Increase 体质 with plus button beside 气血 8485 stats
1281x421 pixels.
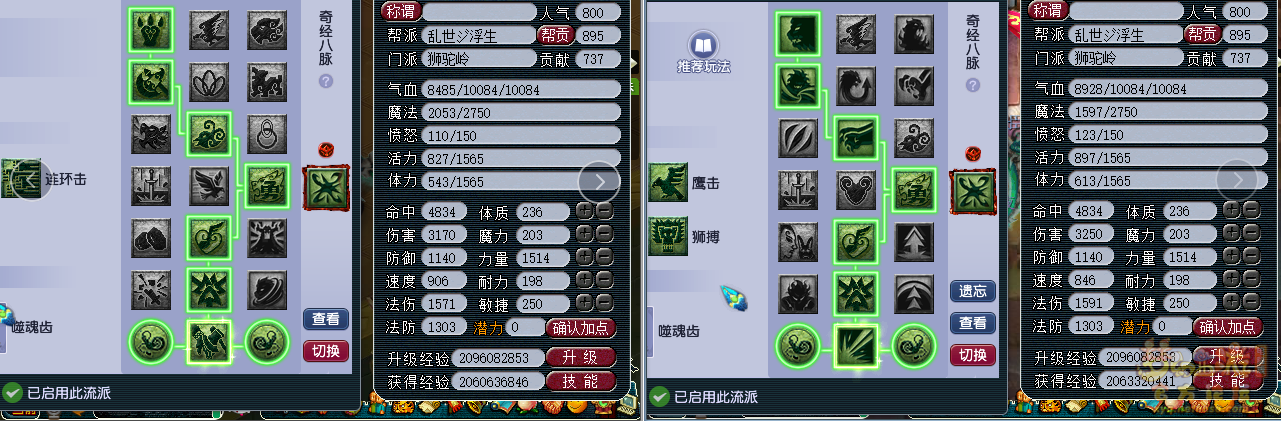point(584,211)
